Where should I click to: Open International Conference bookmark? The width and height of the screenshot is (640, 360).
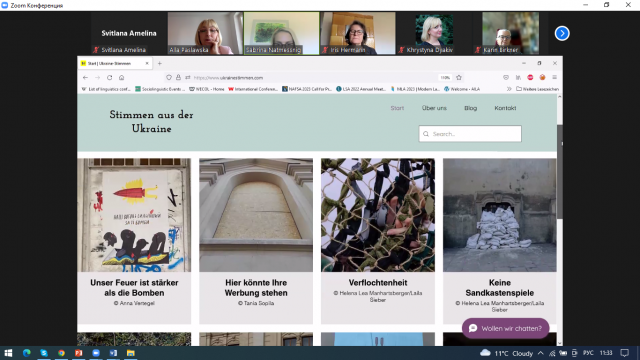point(253,89)
